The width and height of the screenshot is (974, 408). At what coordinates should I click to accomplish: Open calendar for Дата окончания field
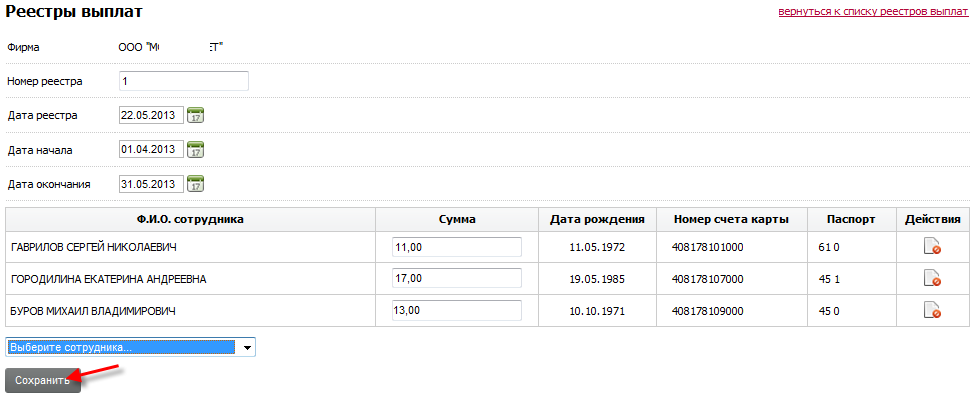point(196,184)
